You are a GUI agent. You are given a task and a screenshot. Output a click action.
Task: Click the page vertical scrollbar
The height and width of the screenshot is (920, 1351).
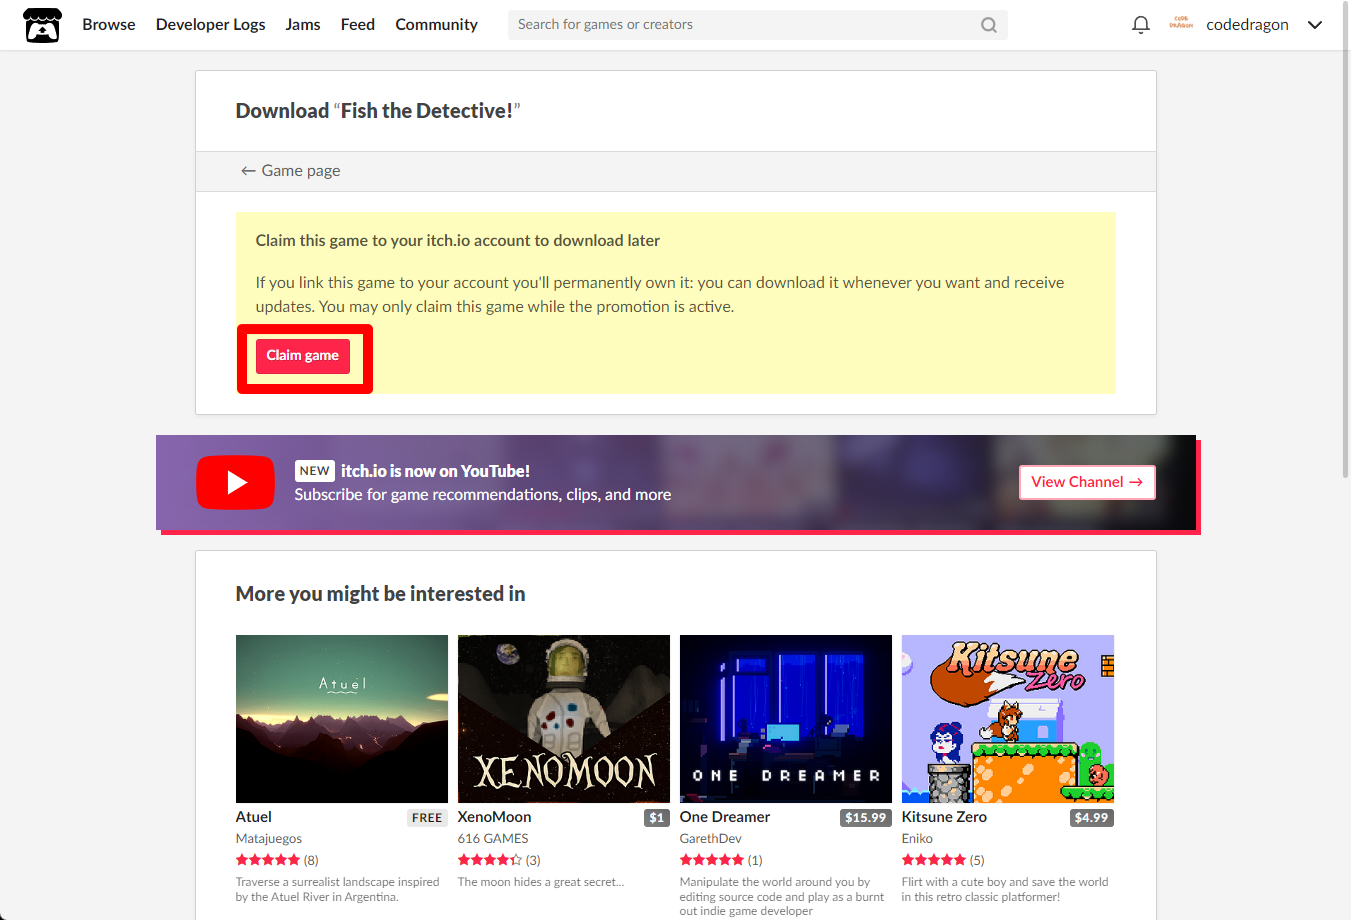pyautogui.click(x=1345, y=240)
